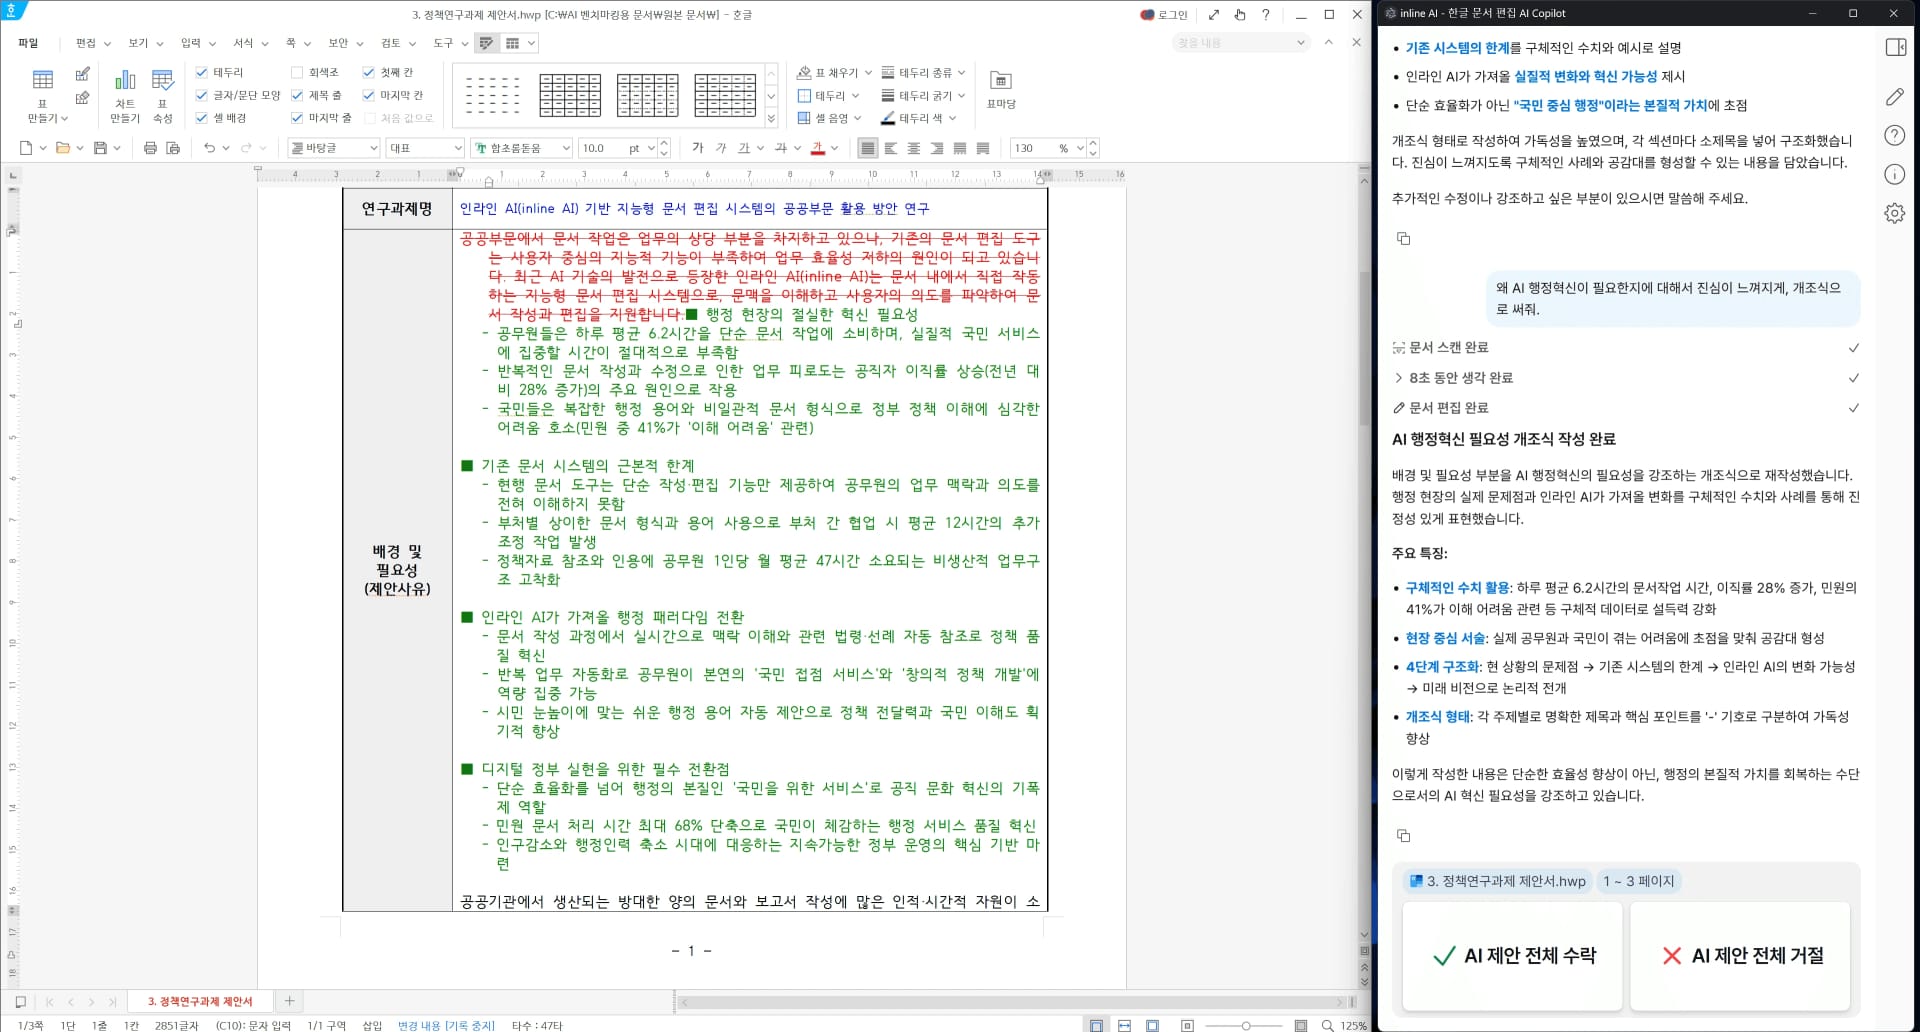
Task: Open the 바탕글 style dropdown
Action: point(333,147)
